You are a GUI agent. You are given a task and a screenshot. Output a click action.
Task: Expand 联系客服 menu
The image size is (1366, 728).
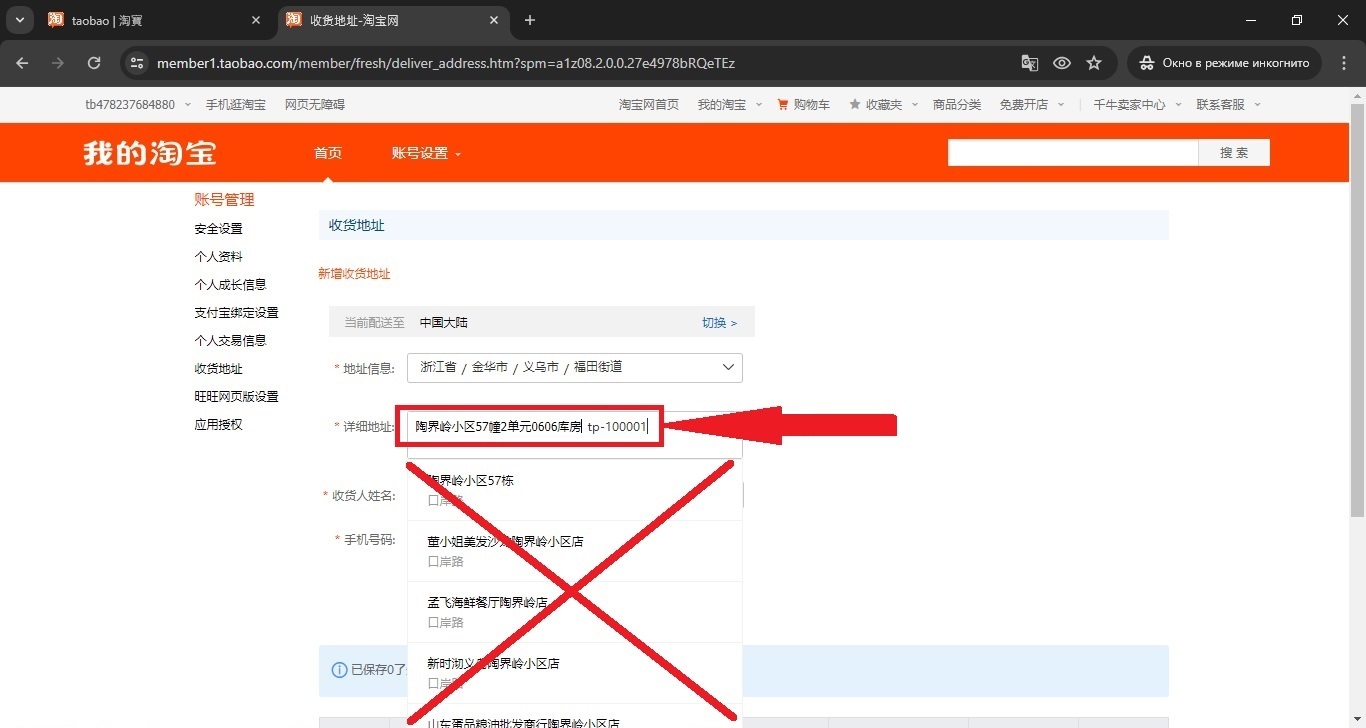point(1228,104)
